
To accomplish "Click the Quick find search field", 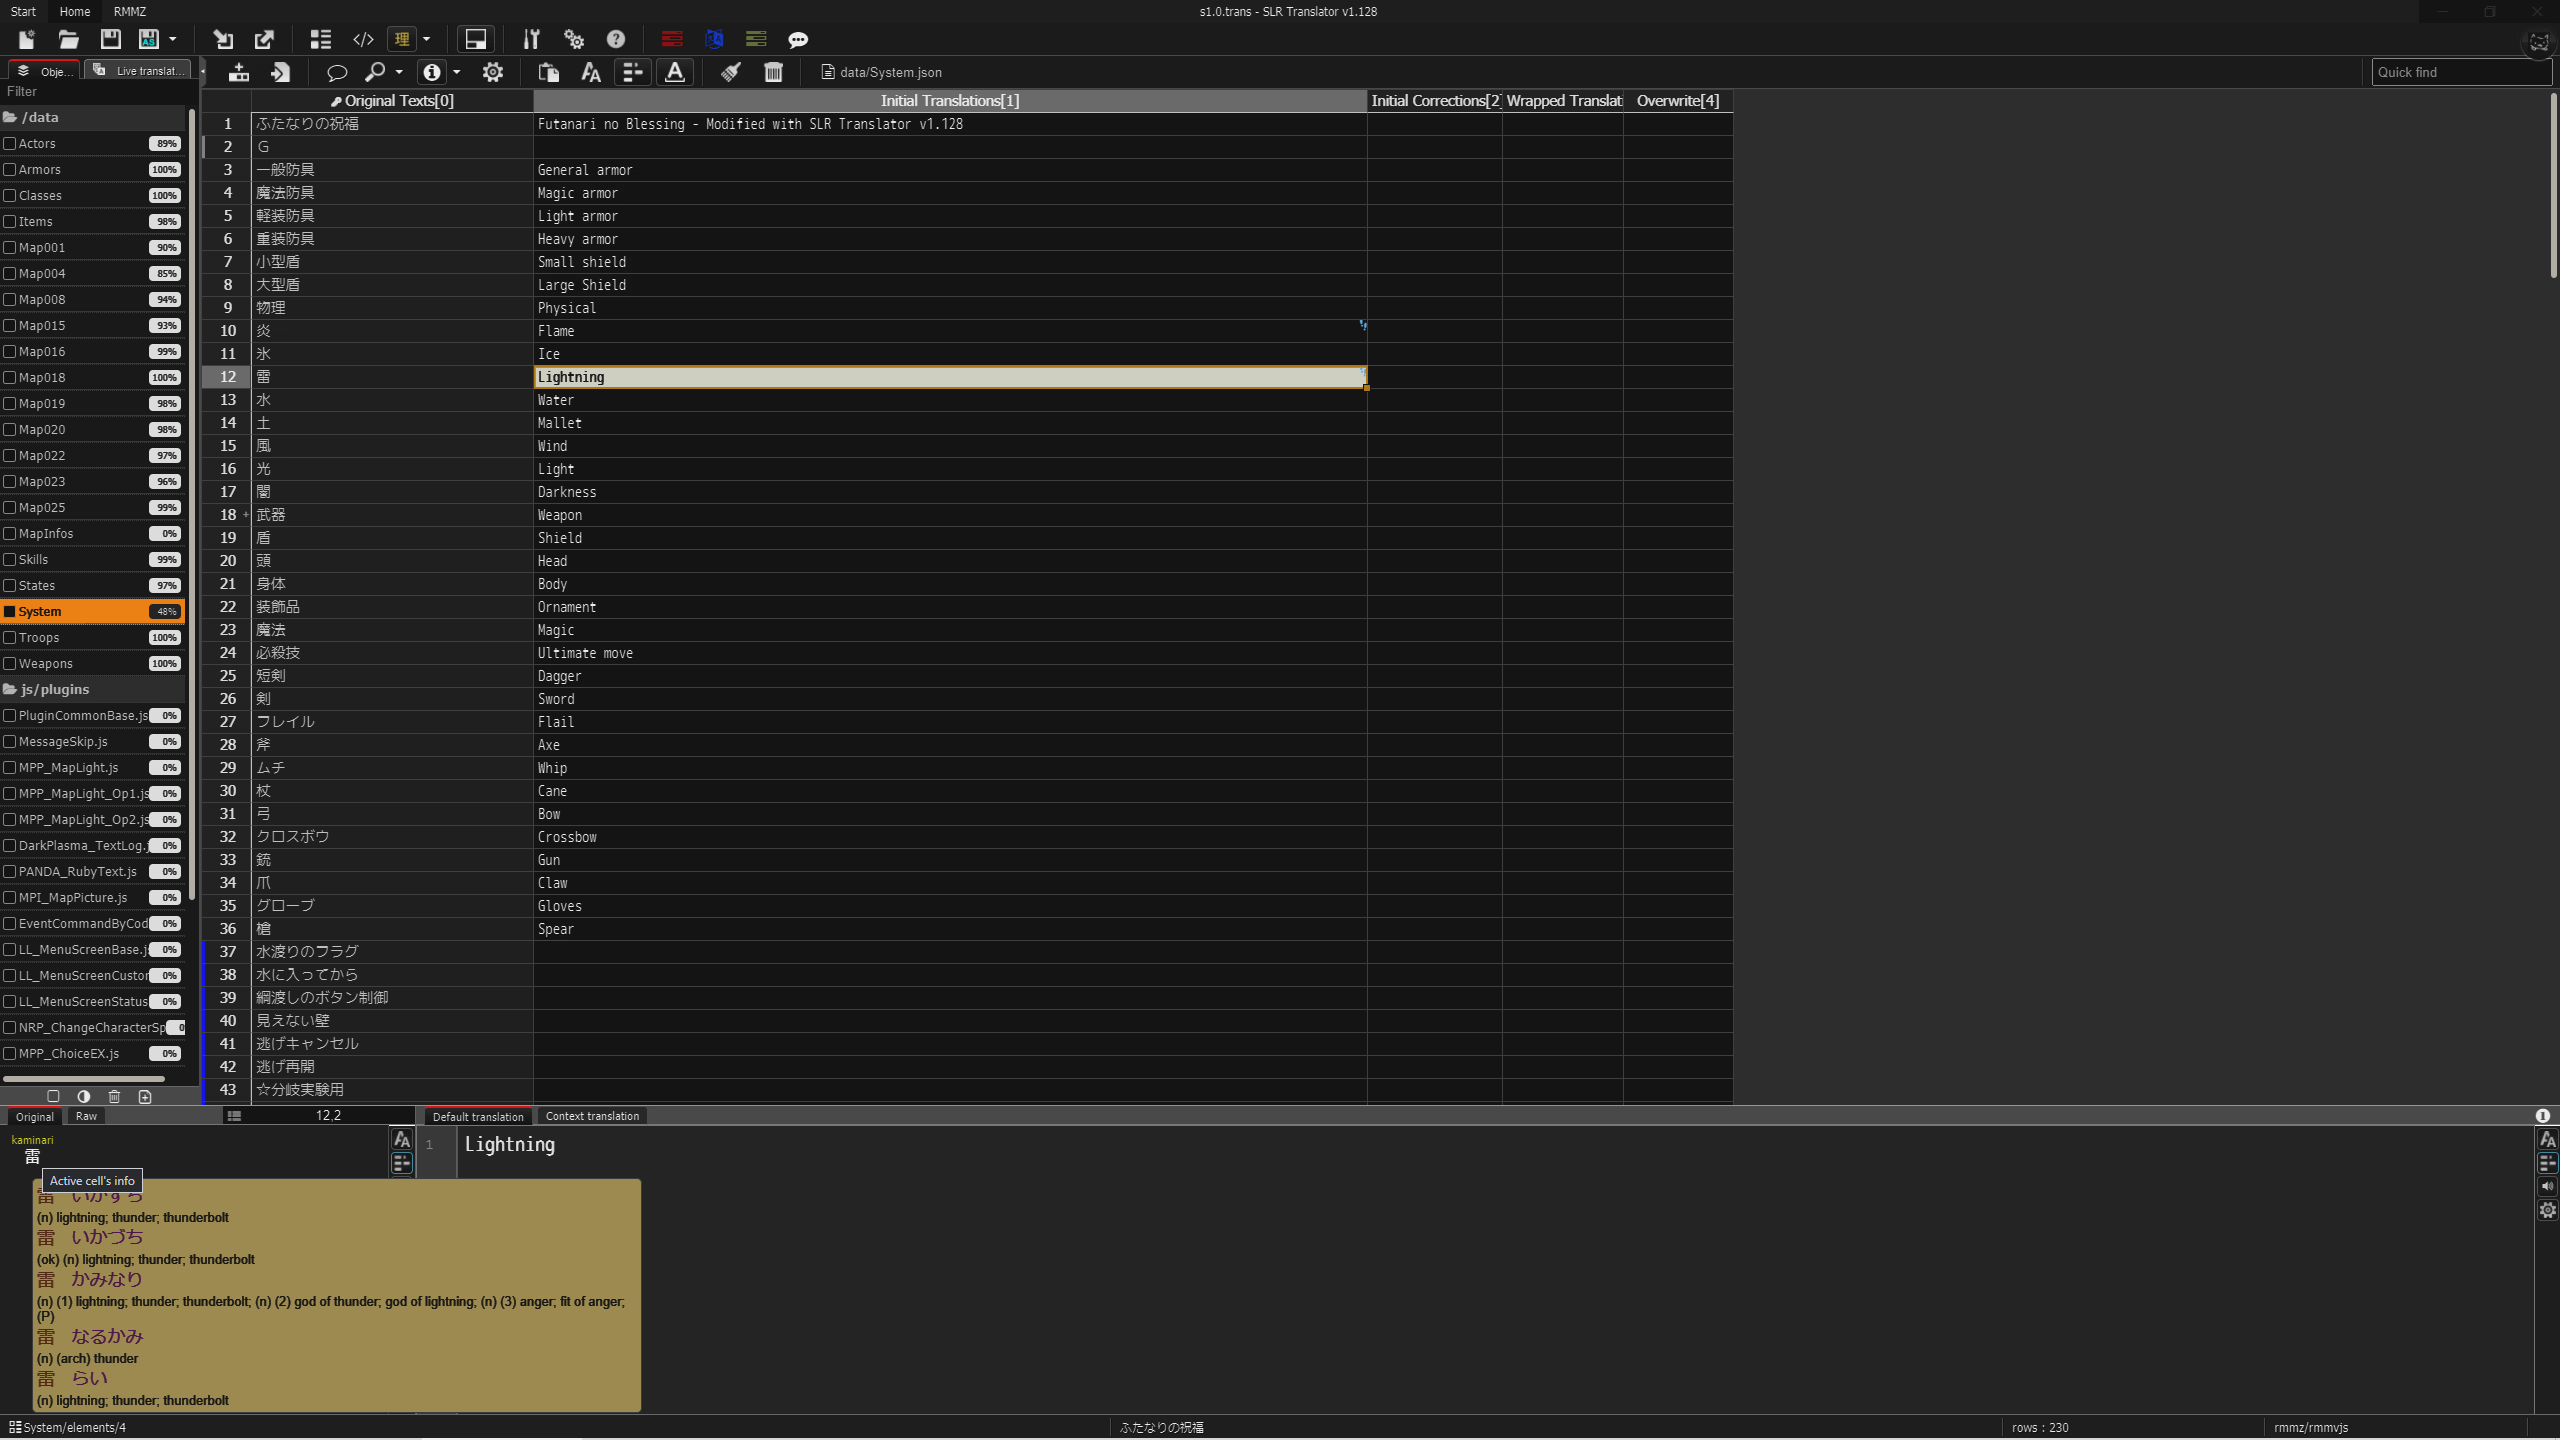I will [2460, 72].
